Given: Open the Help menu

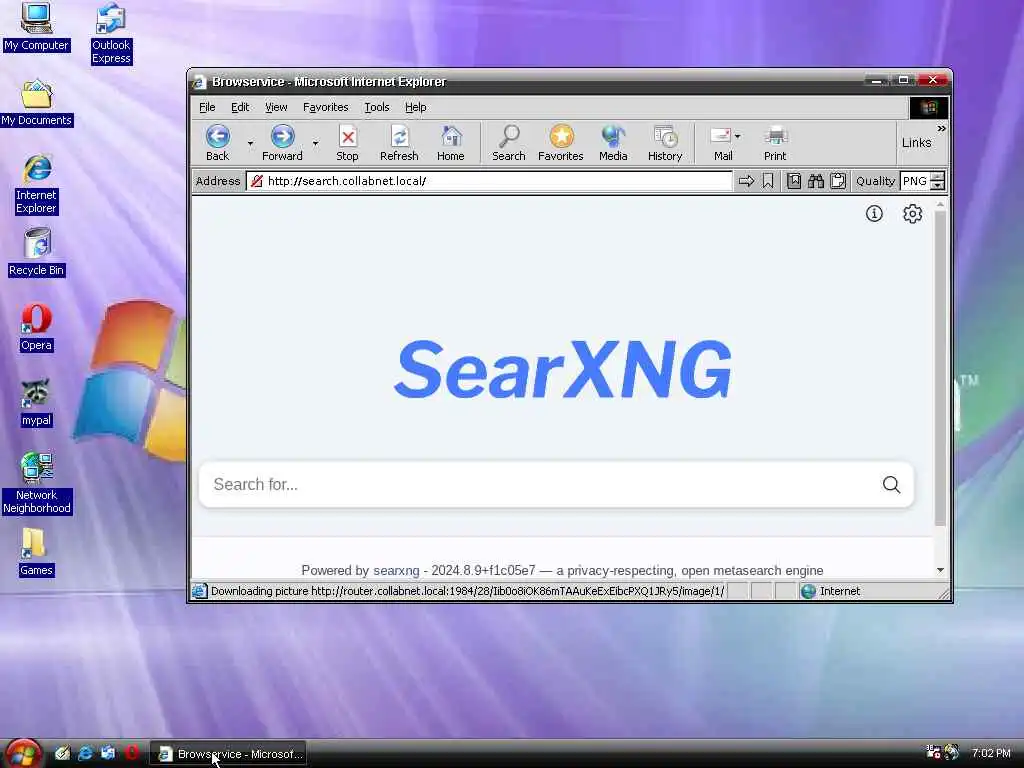Looking at the screenshot, I should pos(415,107).
